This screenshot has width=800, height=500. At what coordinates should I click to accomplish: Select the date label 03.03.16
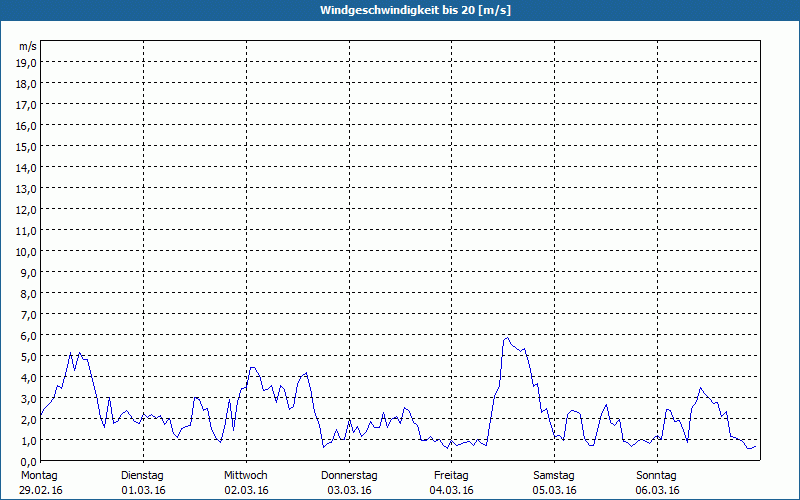click(x=349, y=490)
